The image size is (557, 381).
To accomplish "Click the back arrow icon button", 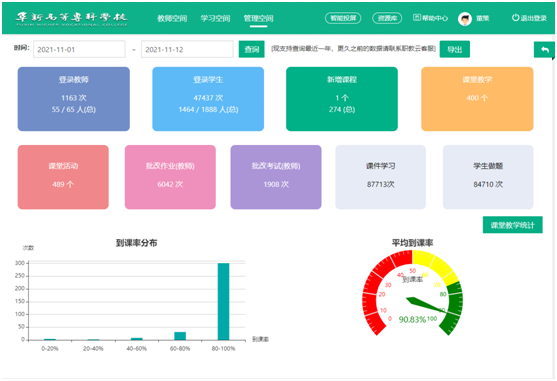I will coord(544,50).
